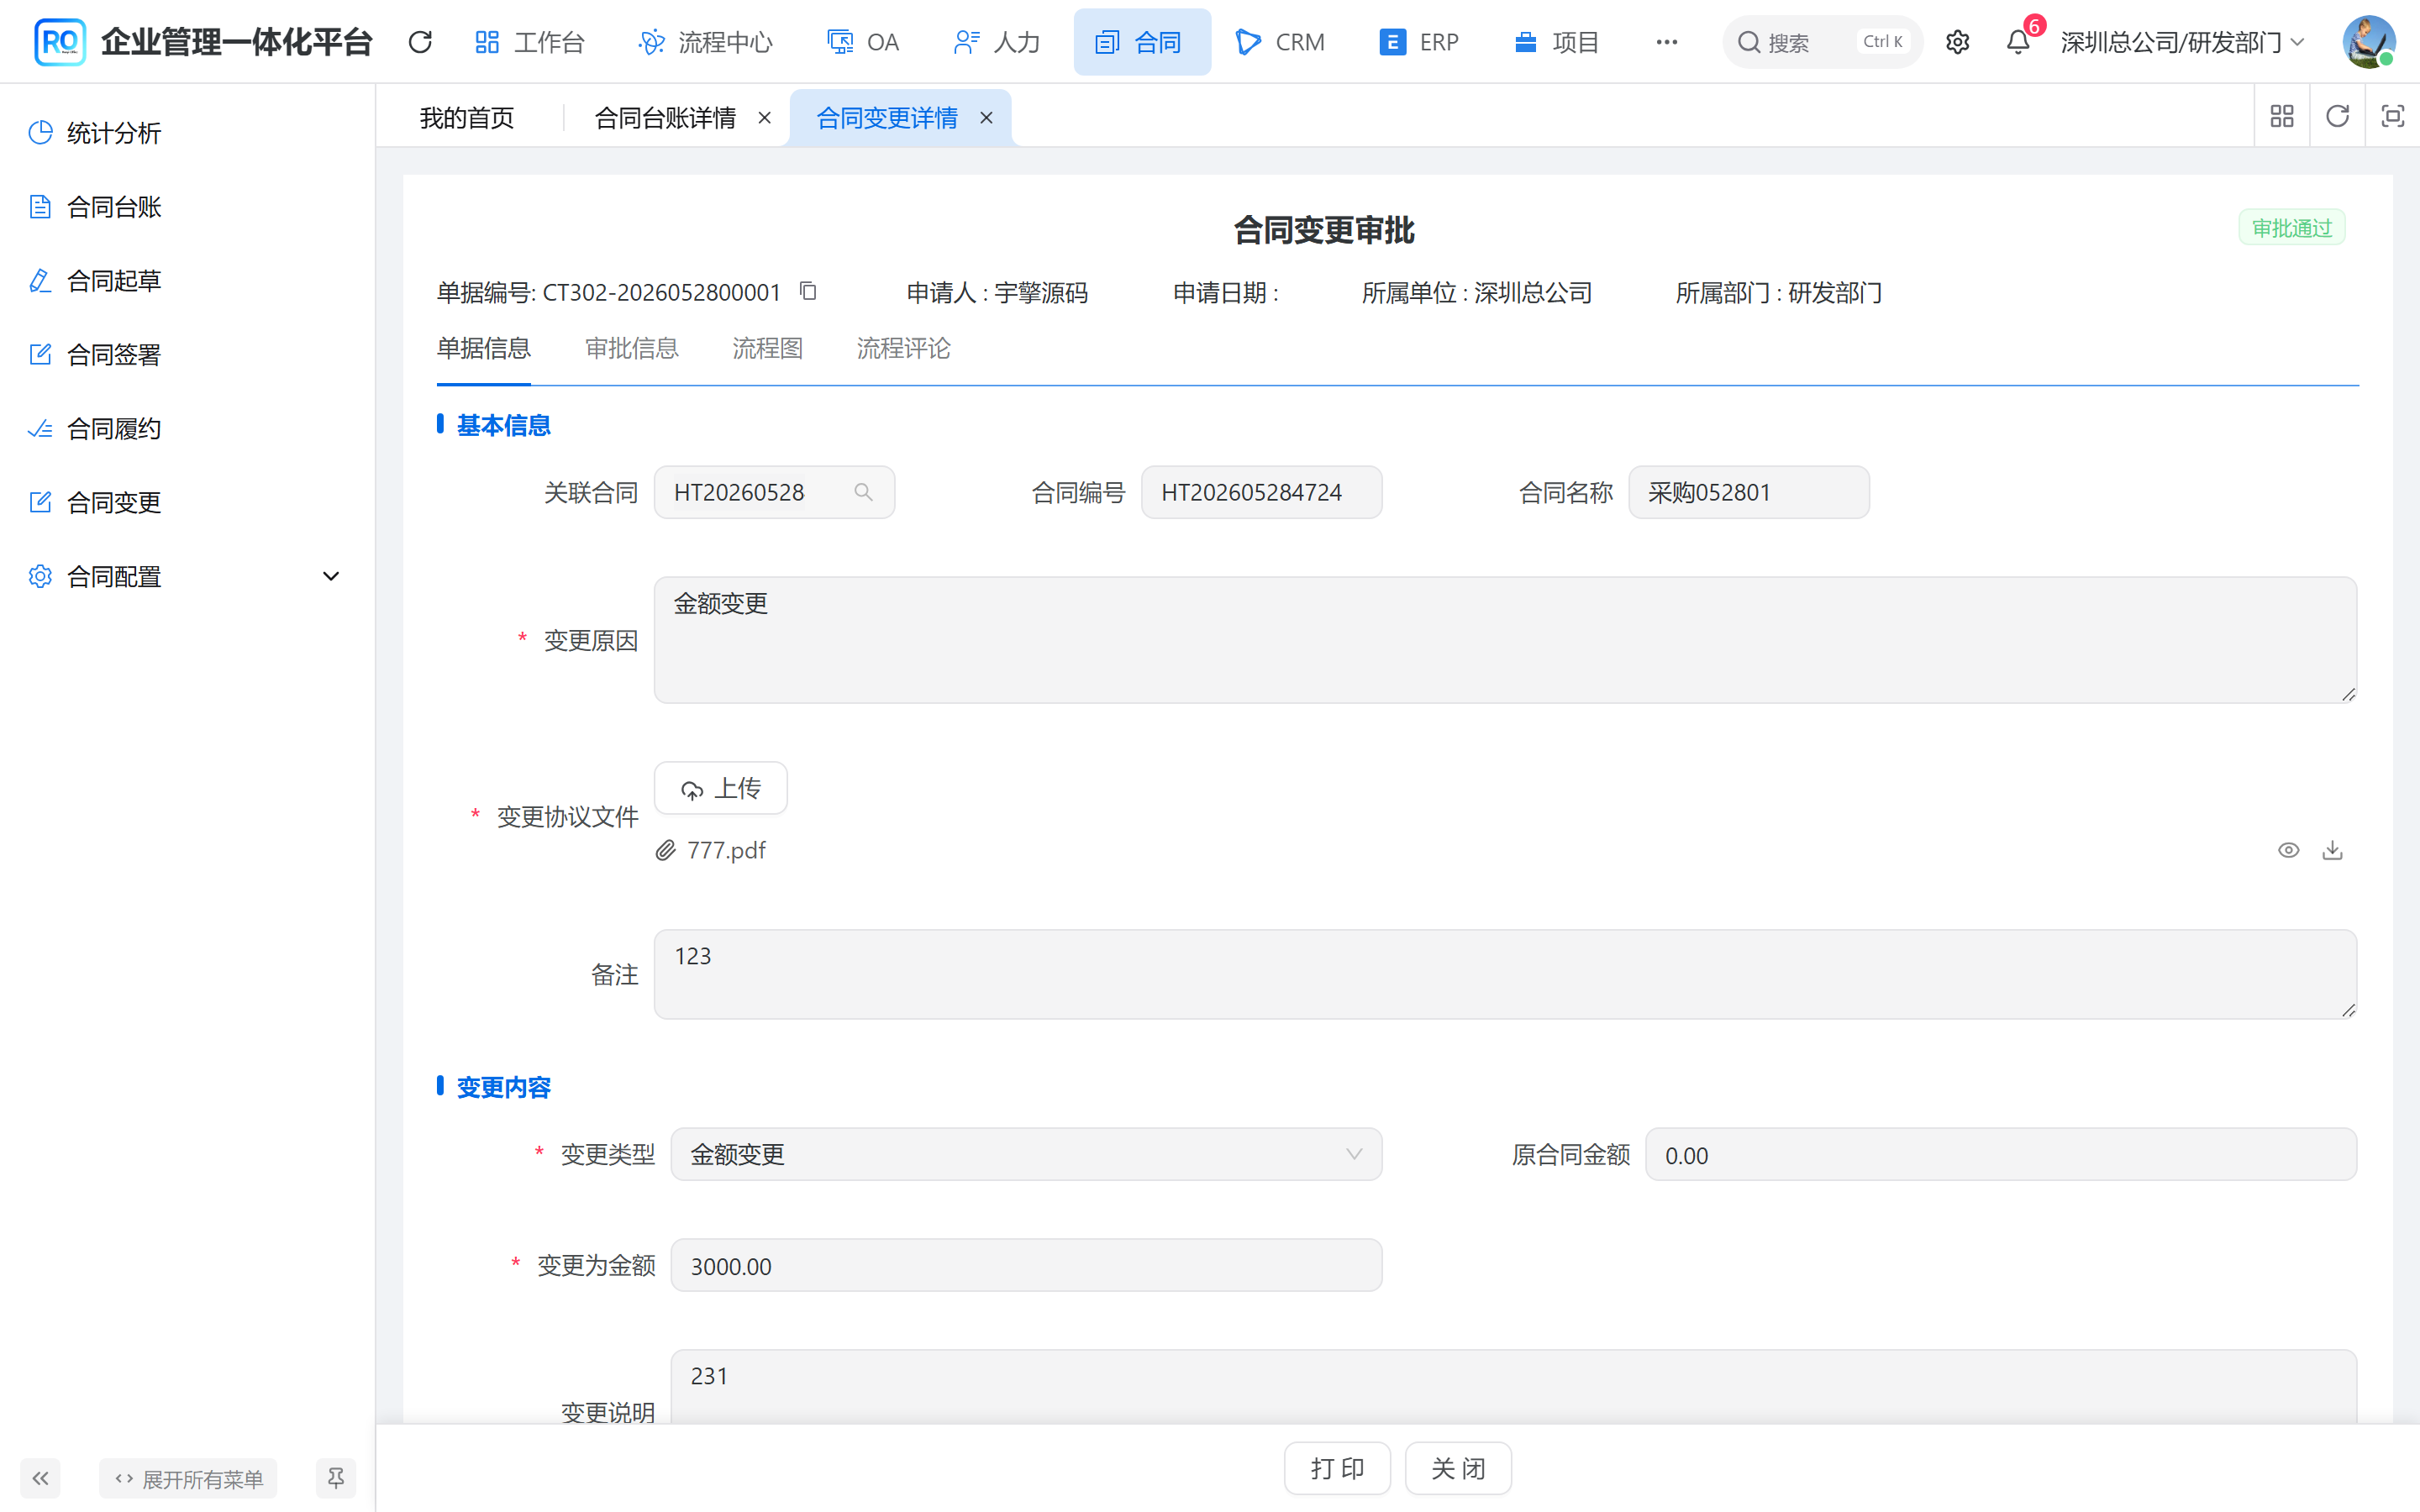The height and width of the screenshot is (1512, 2420).
Task: Click the 合同编号 field
Action: pos(1262,492)
